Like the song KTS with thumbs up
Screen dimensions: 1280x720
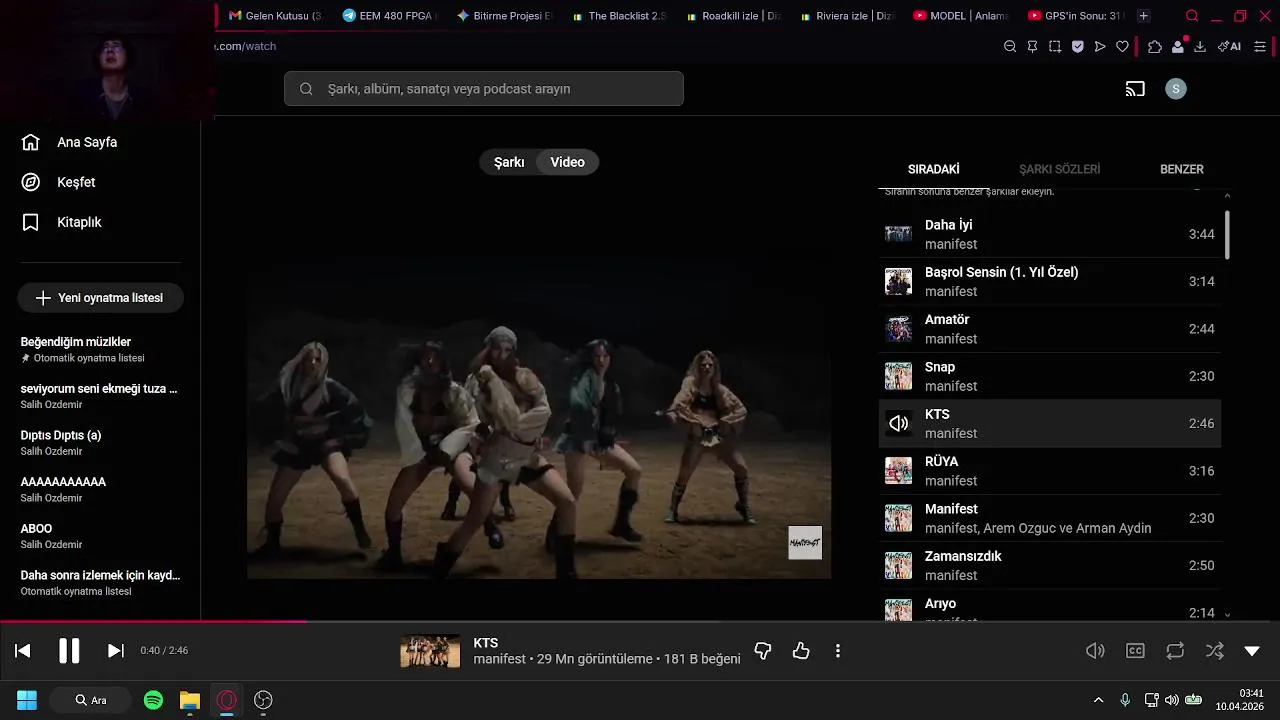point(801,651)
